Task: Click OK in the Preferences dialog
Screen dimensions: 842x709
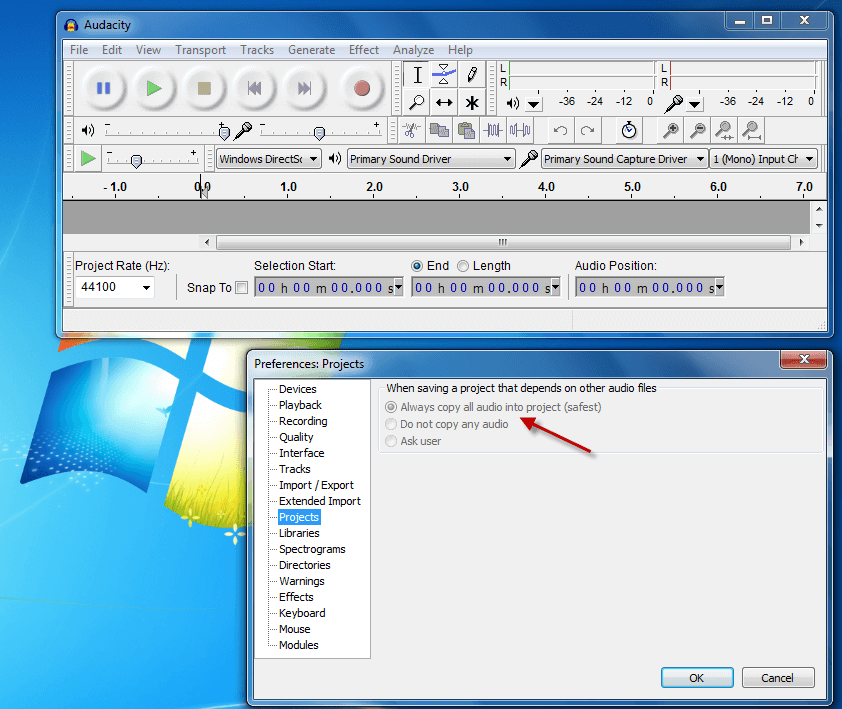Action: pos(697,678)
